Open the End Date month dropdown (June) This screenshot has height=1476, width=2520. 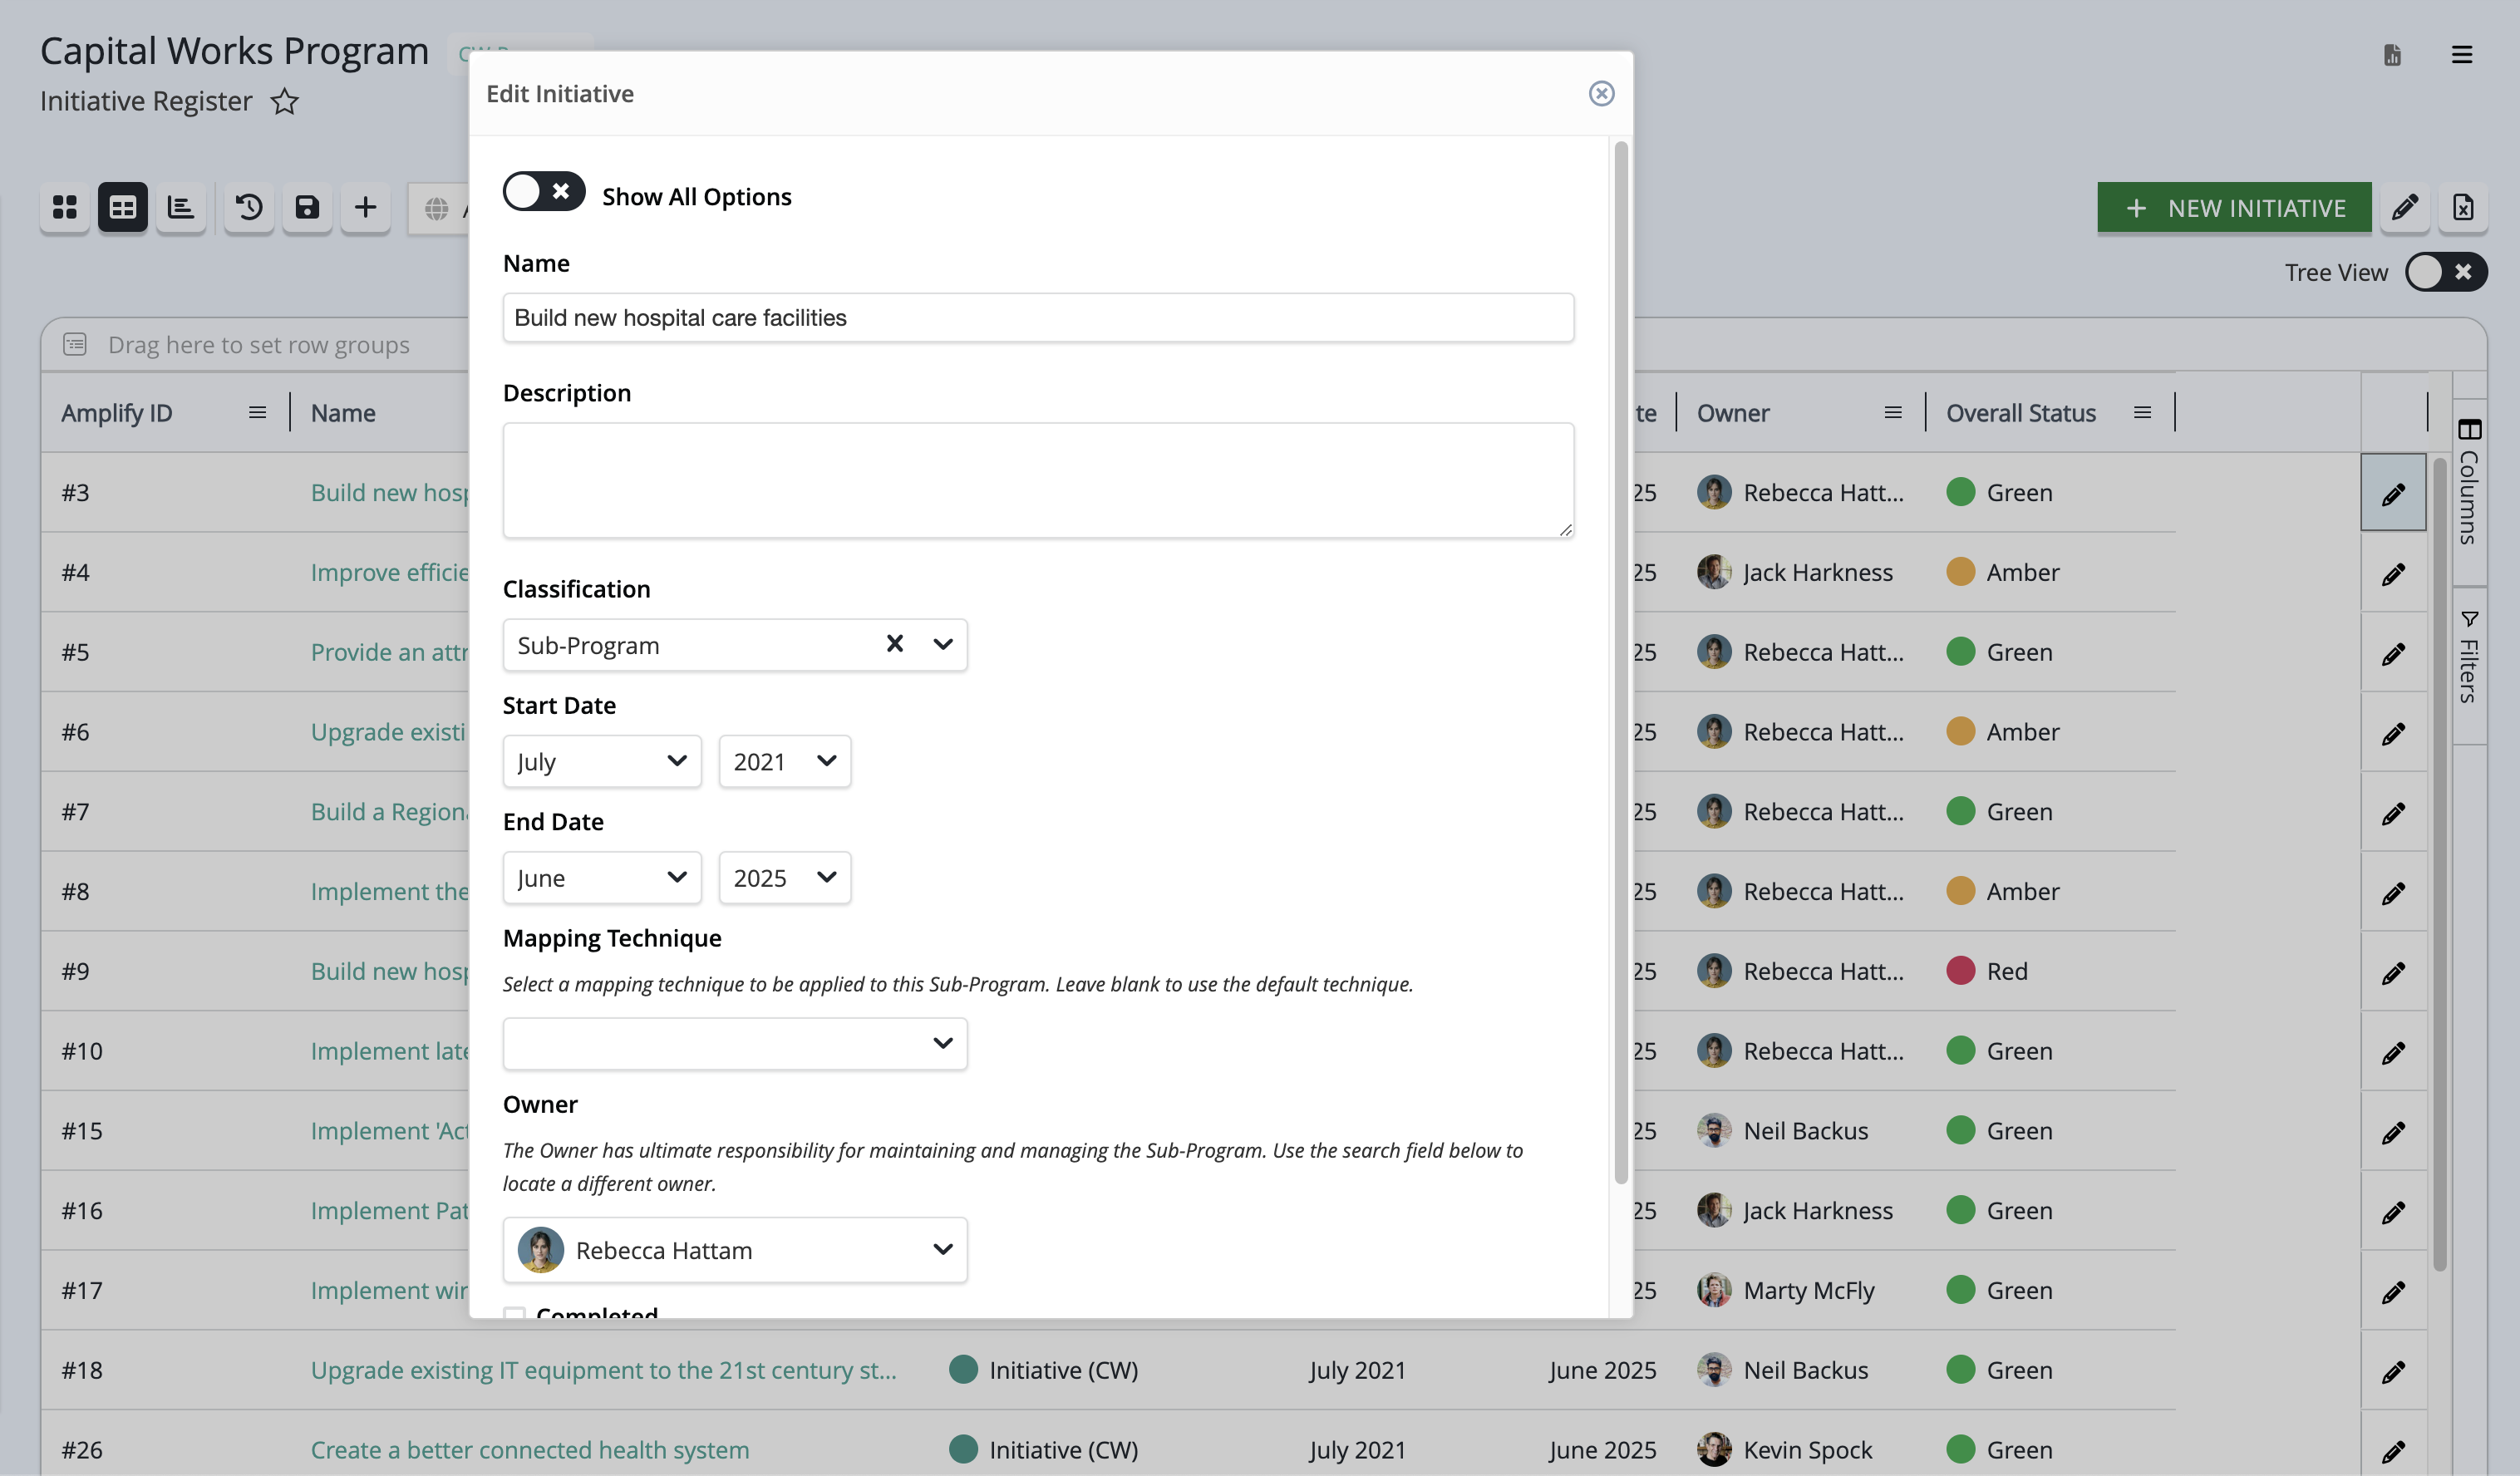(602, 878)
